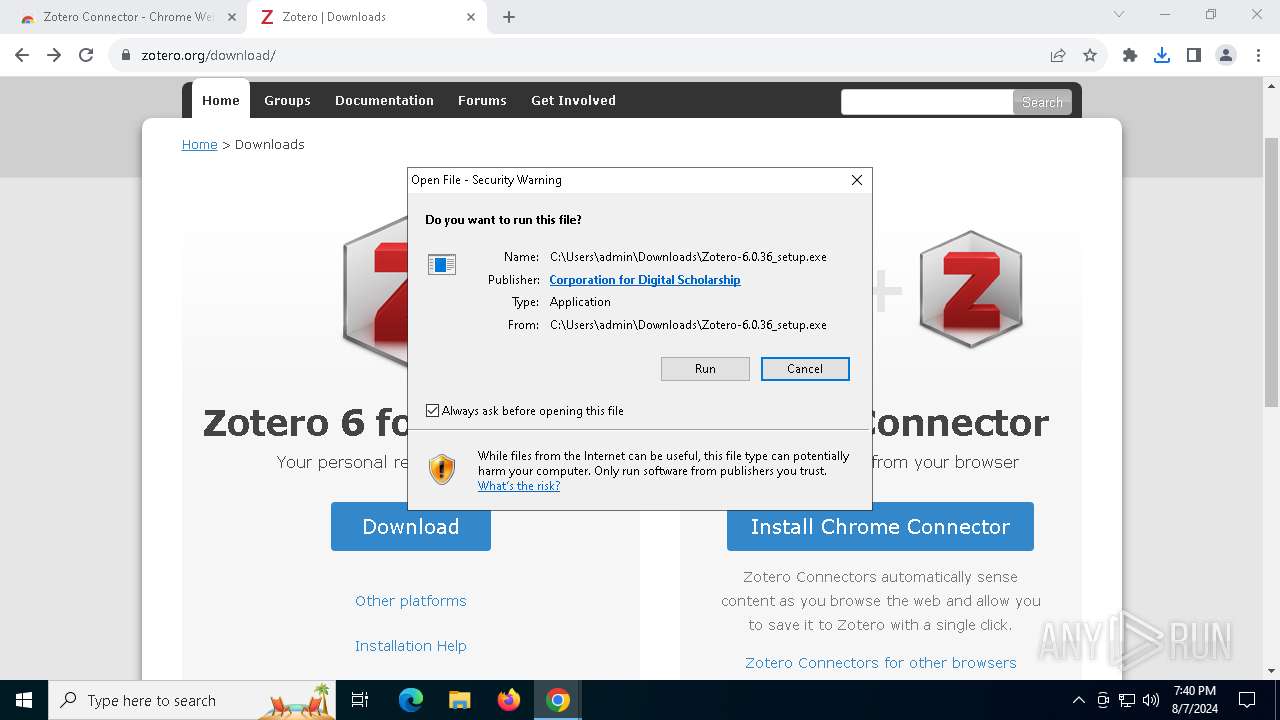Click the blue Download button for Zotero
The image size is (1280, 720).
pos(411,527)
